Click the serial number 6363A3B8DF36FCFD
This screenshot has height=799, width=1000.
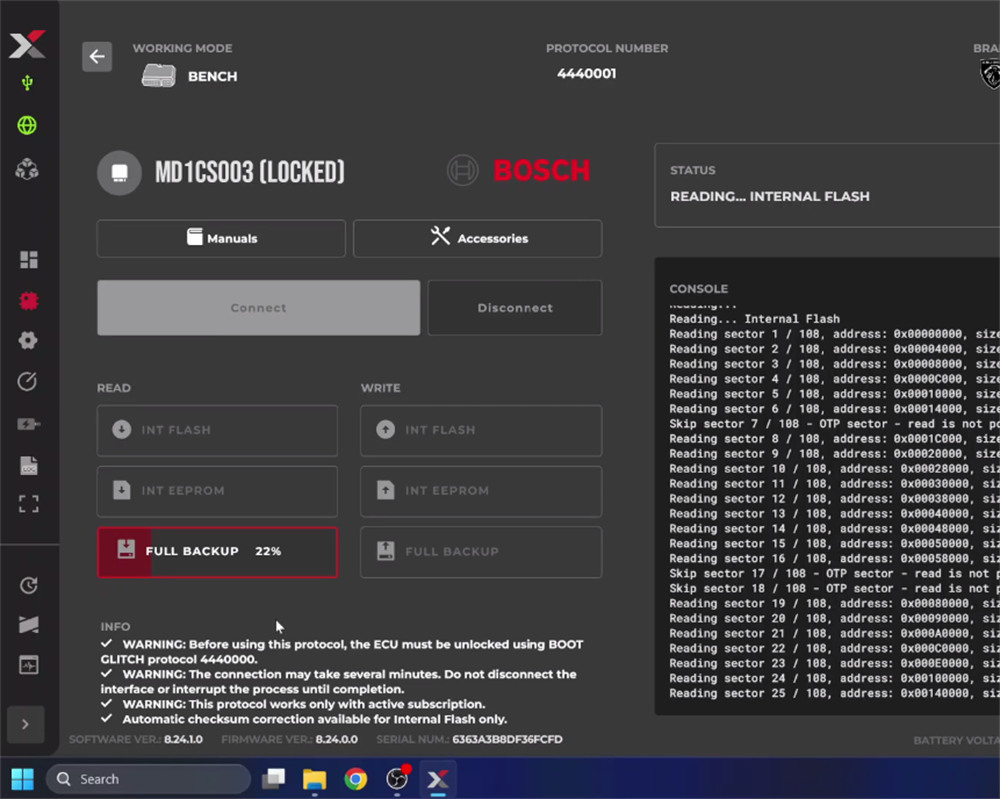(508, 740)
